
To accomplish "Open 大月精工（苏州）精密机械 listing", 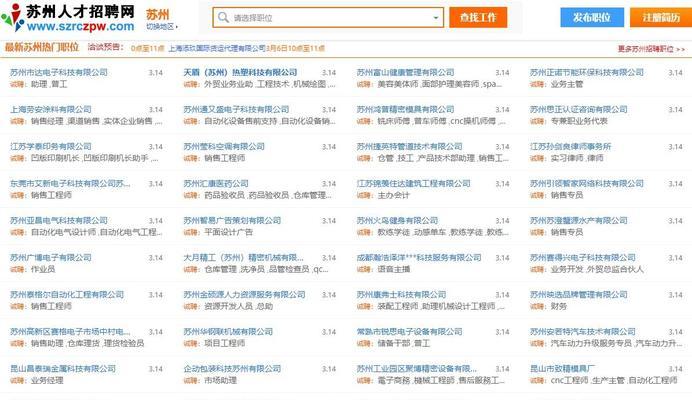I will point(243,258).
